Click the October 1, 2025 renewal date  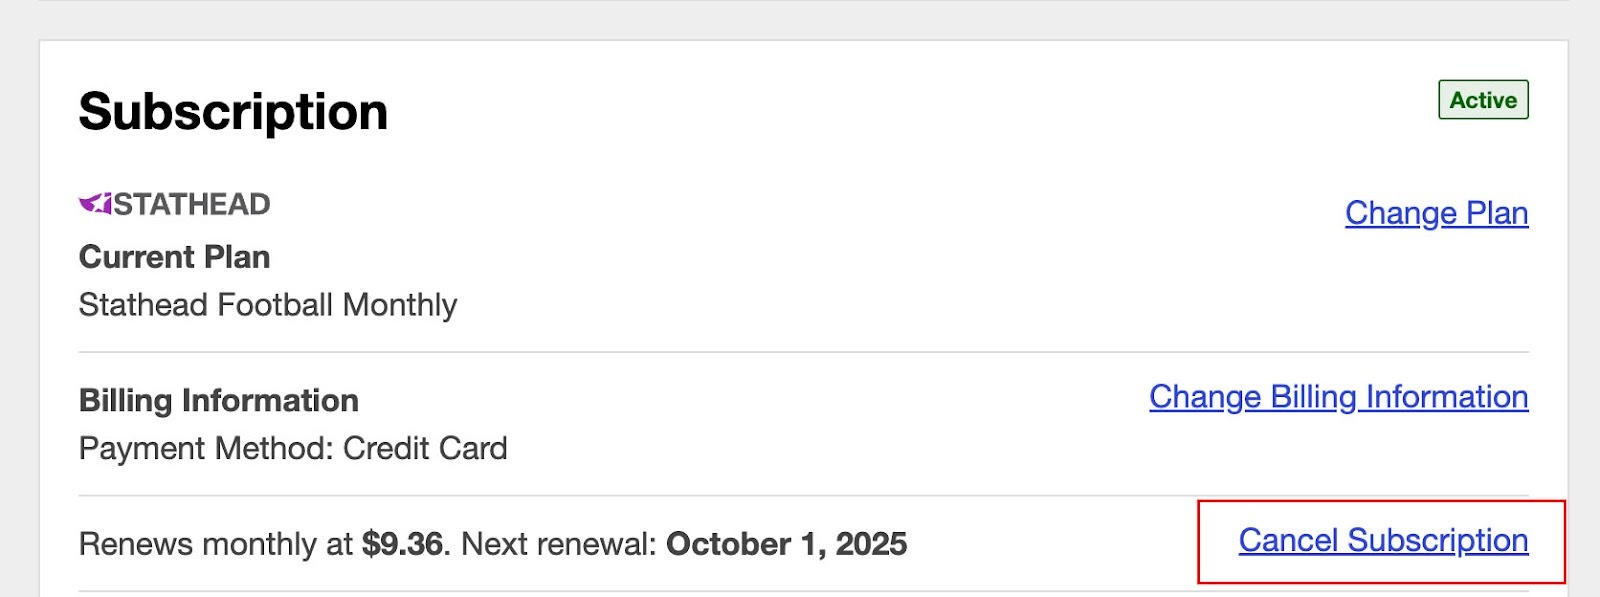coord(786,544)
